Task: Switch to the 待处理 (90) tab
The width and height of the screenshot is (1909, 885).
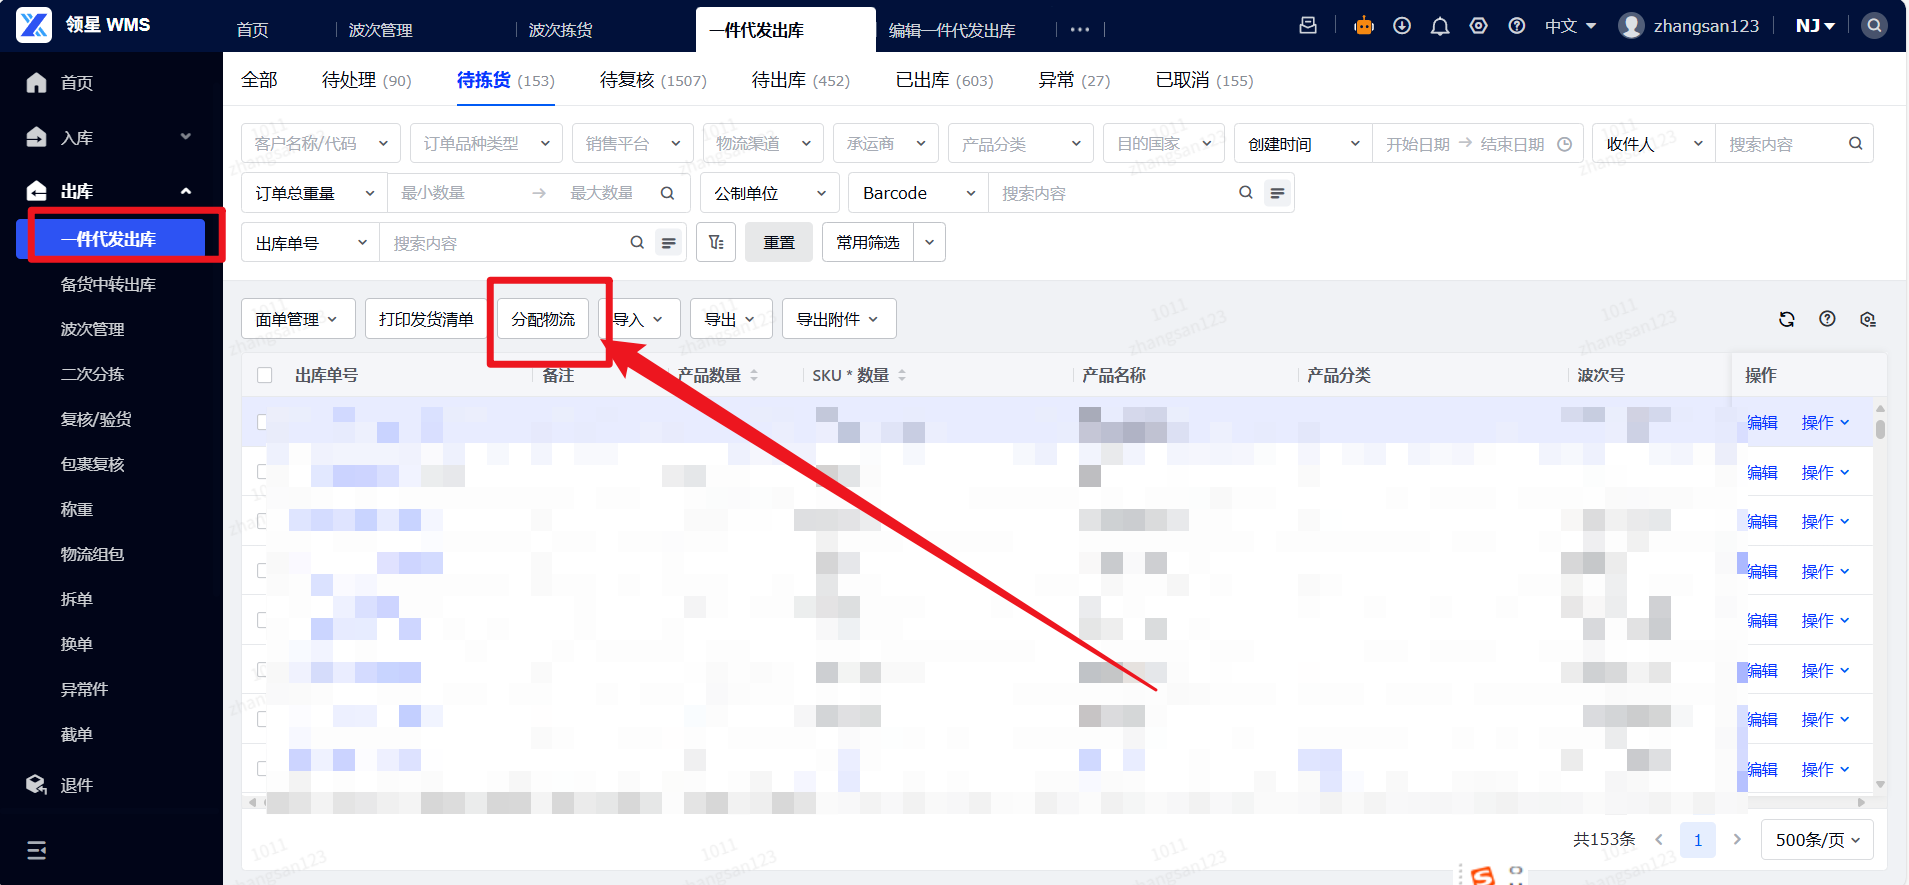Action: pos(366,80)
